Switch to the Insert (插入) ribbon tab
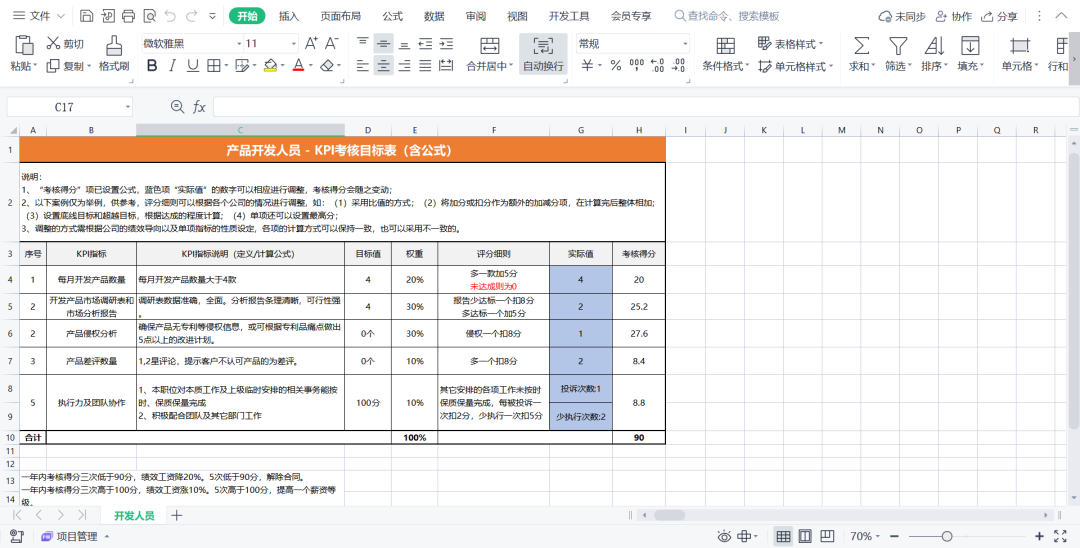This screenshot has width=1080, height=548. 289,16
